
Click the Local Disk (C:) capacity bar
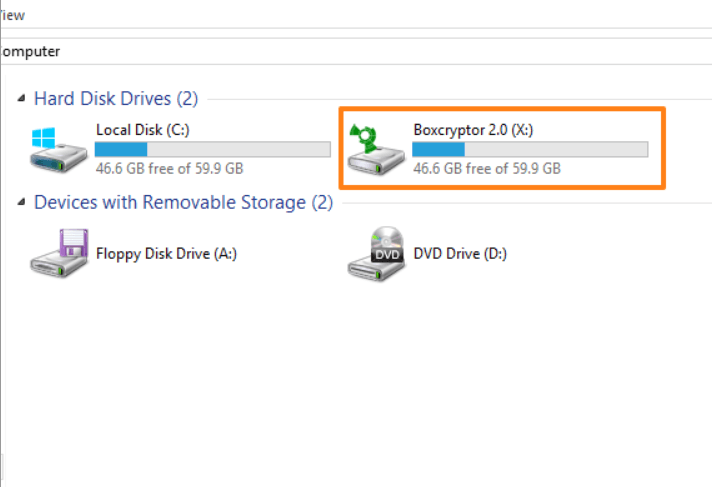click(212, 149)
